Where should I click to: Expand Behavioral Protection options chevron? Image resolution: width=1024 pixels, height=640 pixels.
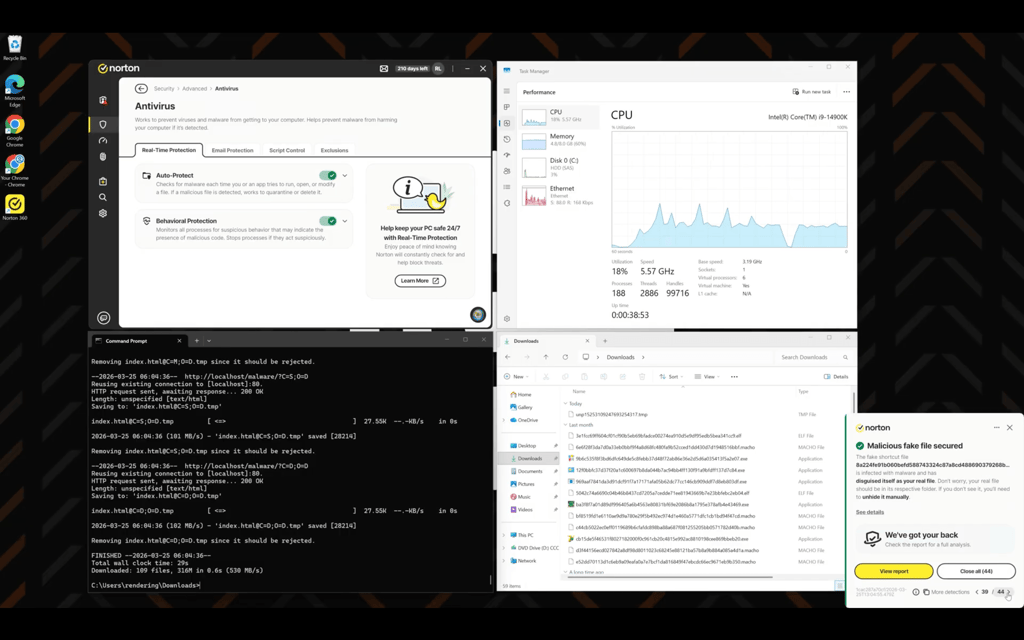click(345, 221)
